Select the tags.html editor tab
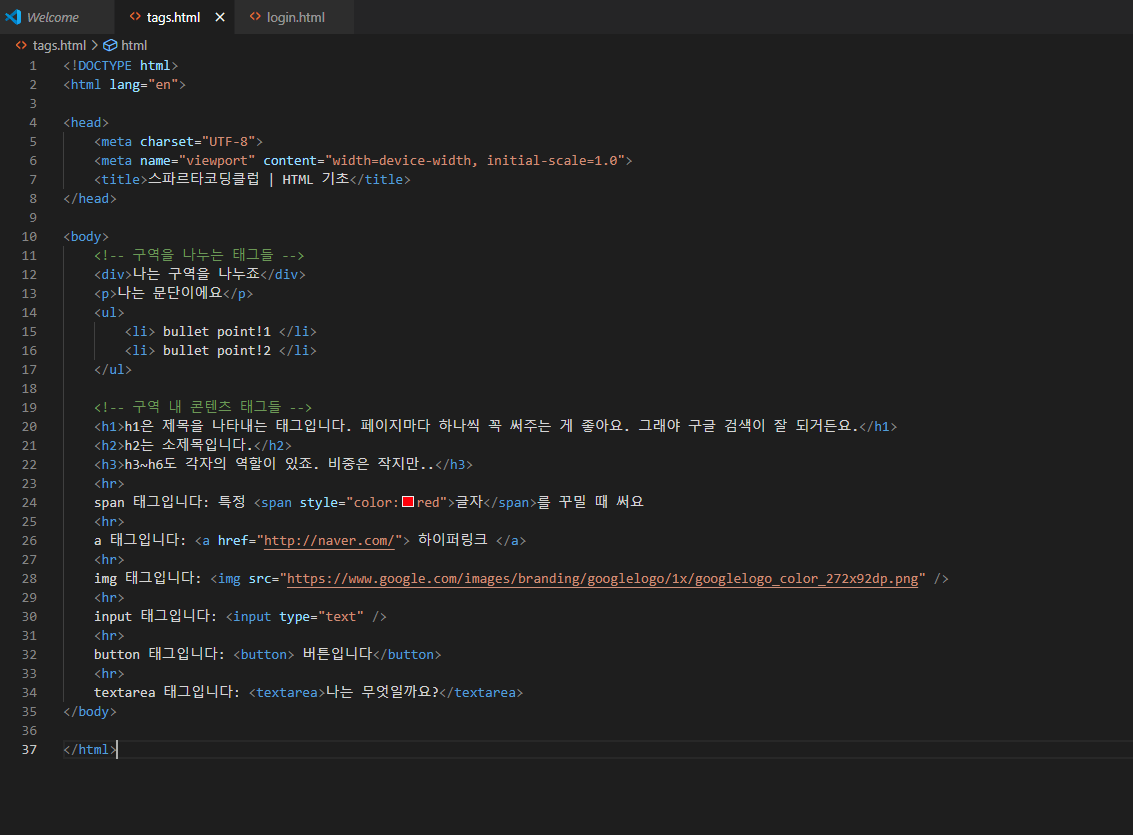 173,17
